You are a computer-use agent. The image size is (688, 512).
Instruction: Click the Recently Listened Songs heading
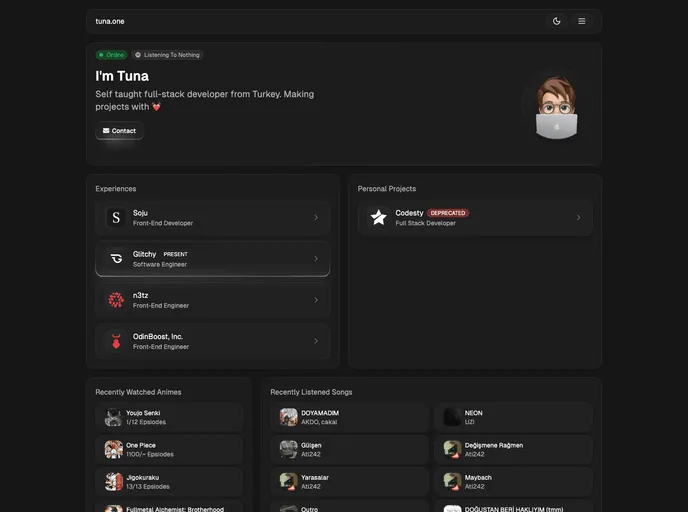311,392
